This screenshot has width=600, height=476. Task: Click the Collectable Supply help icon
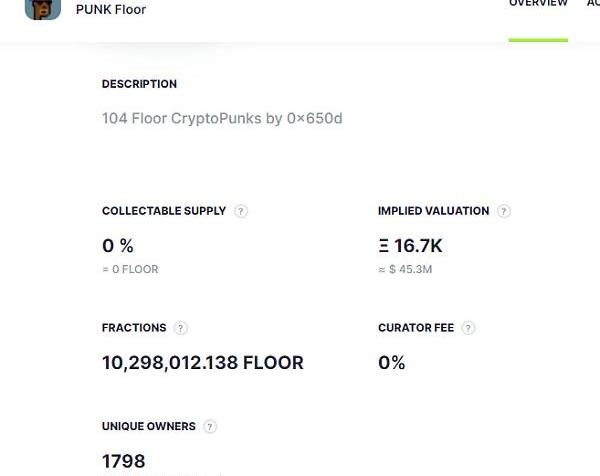click(x=241, y=211)
